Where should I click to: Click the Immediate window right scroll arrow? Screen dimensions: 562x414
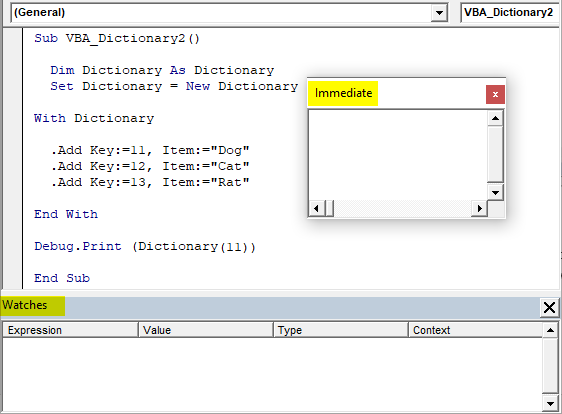tap(480, 208)
